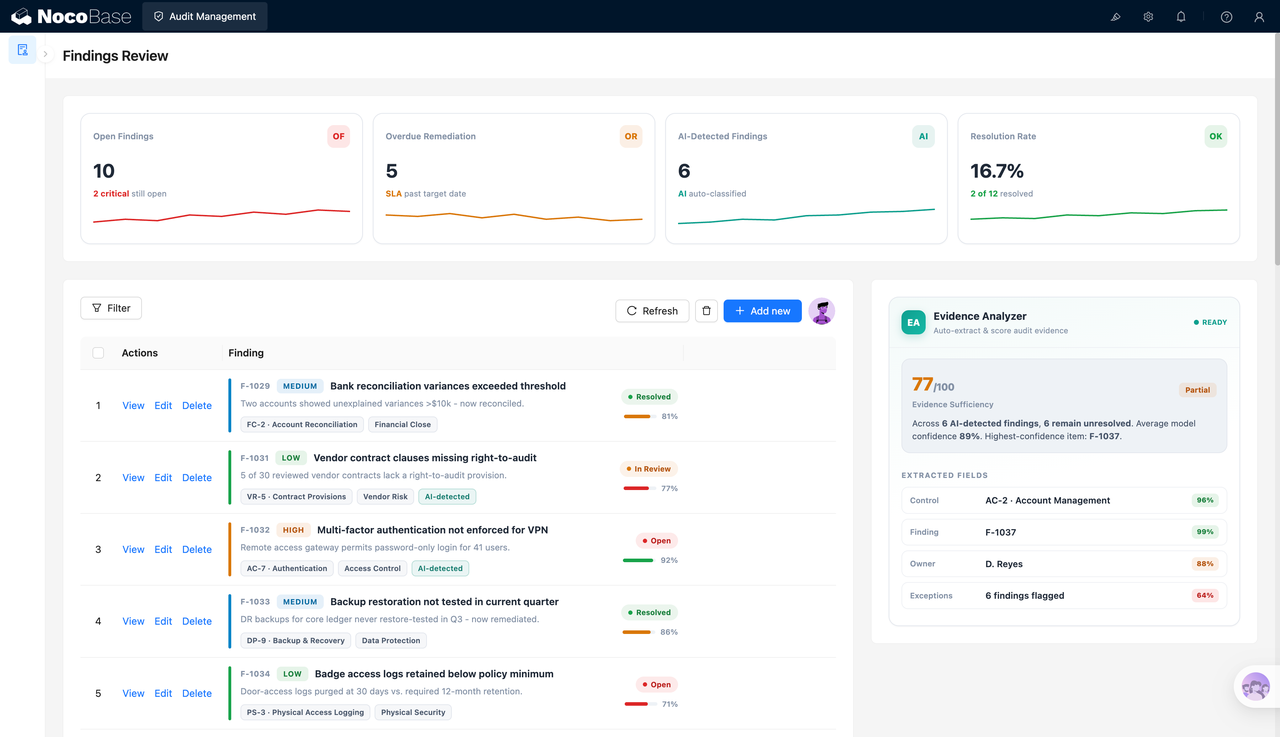The image size is (1280, 737).
Task: View finding F-1032
Action: (x=133, y=550)
